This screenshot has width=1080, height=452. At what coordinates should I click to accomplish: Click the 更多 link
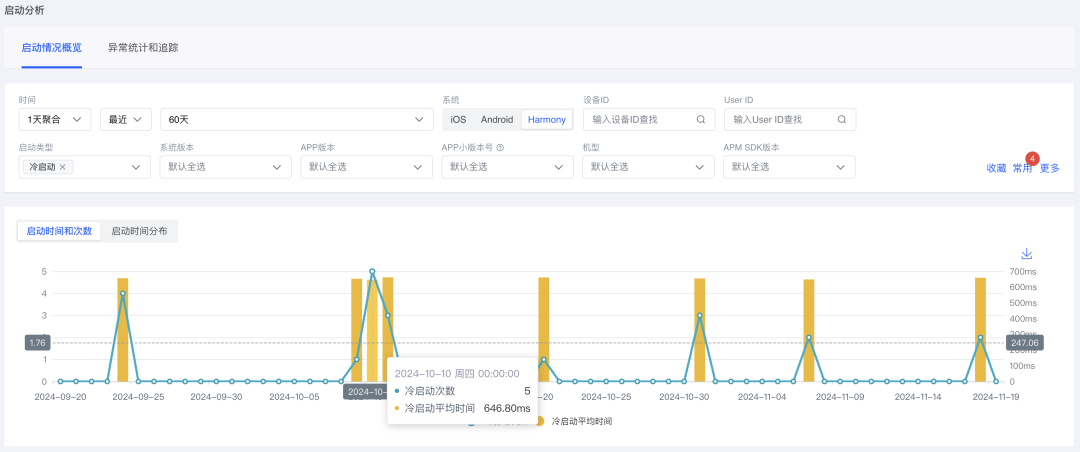coord(1049,168)
